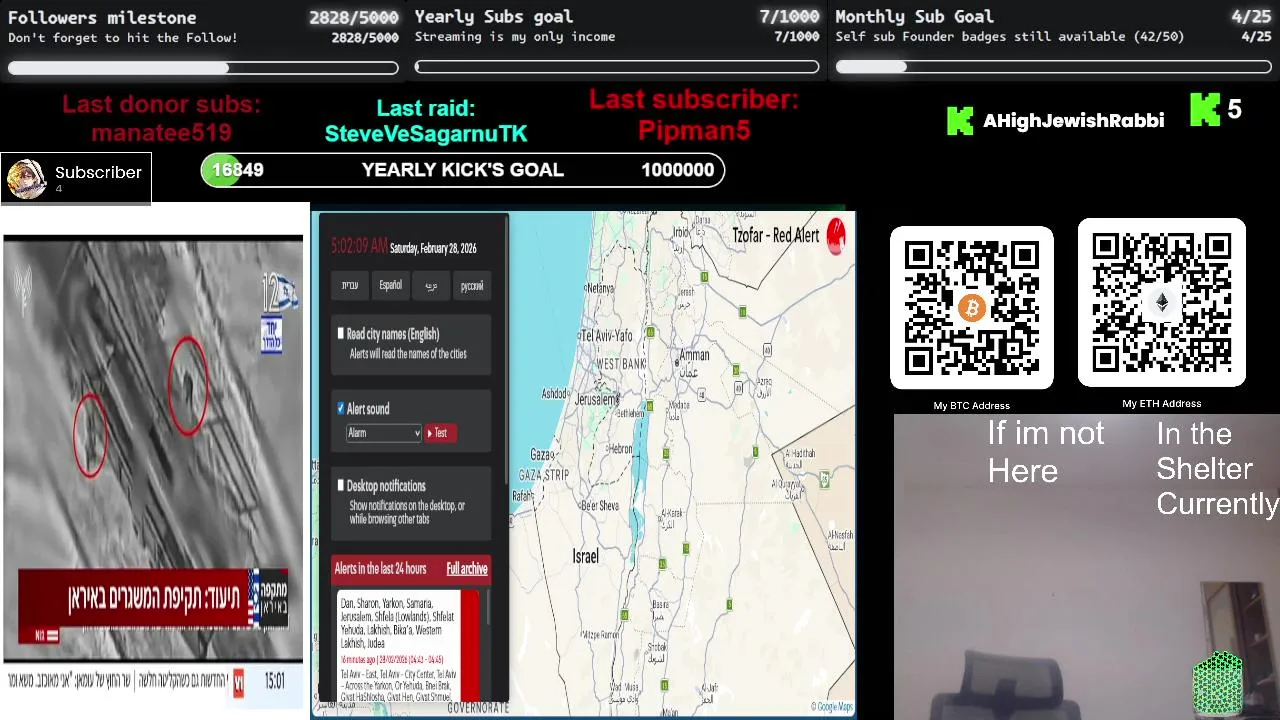Click the alerts list scrollbar

[489, 608]
